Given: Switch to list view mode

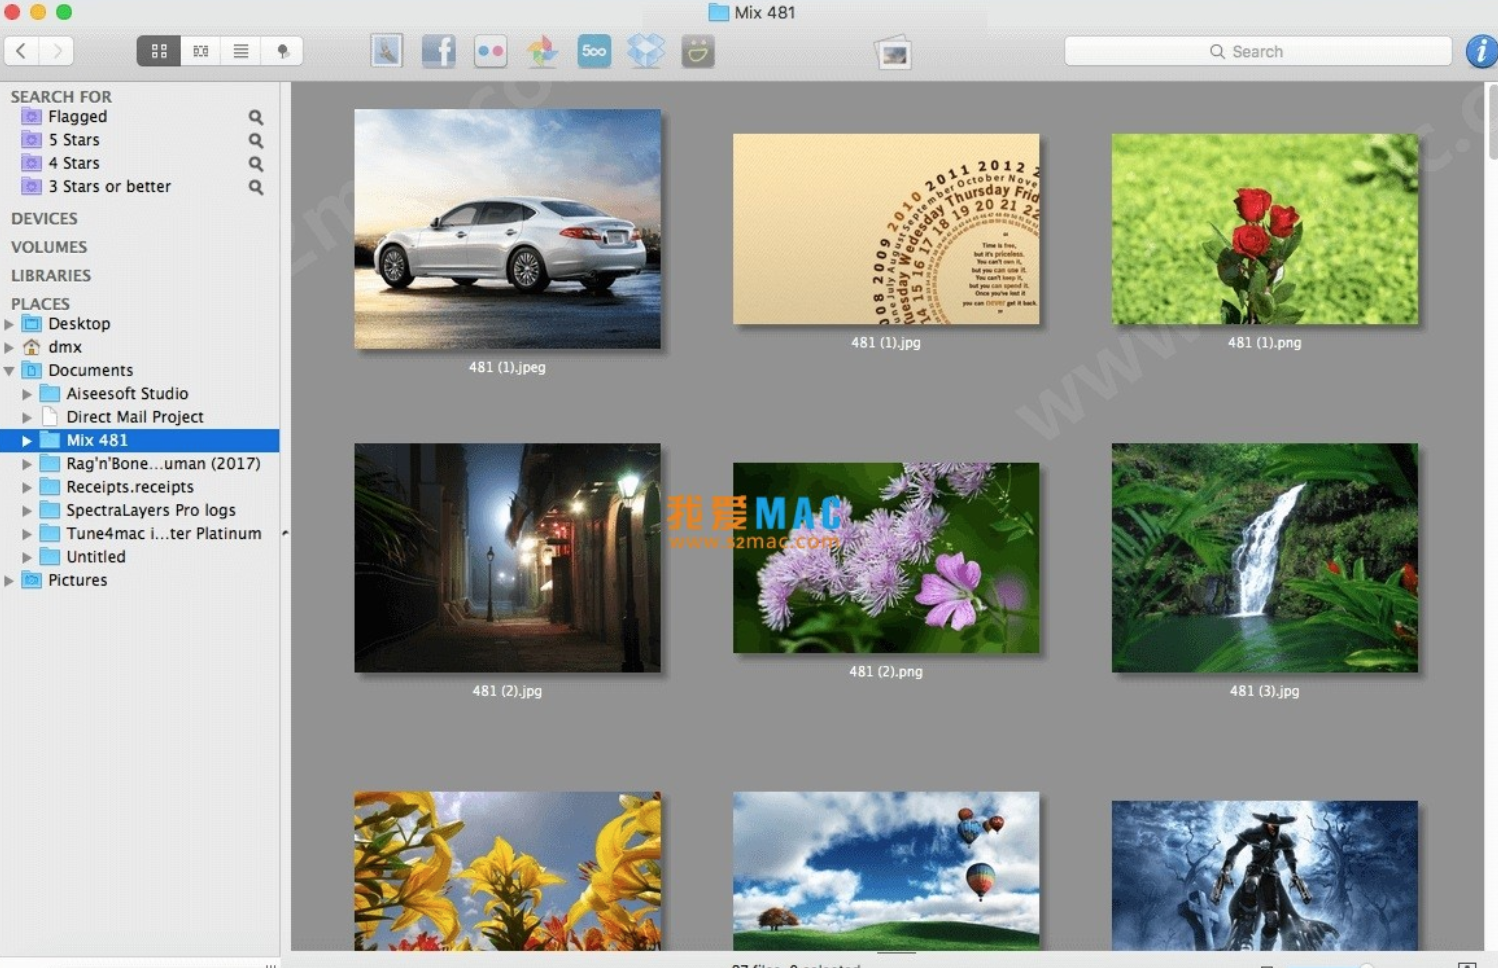Looking at the screenshot, I should 241,51.
